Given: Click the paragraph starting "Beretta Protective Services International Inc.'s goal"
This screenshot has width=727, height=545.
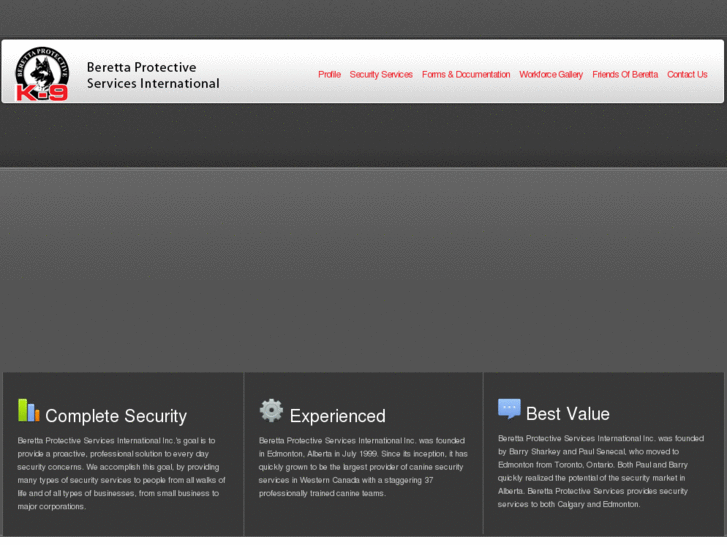Looking at the screenshot, I should [x=121, y=474].
